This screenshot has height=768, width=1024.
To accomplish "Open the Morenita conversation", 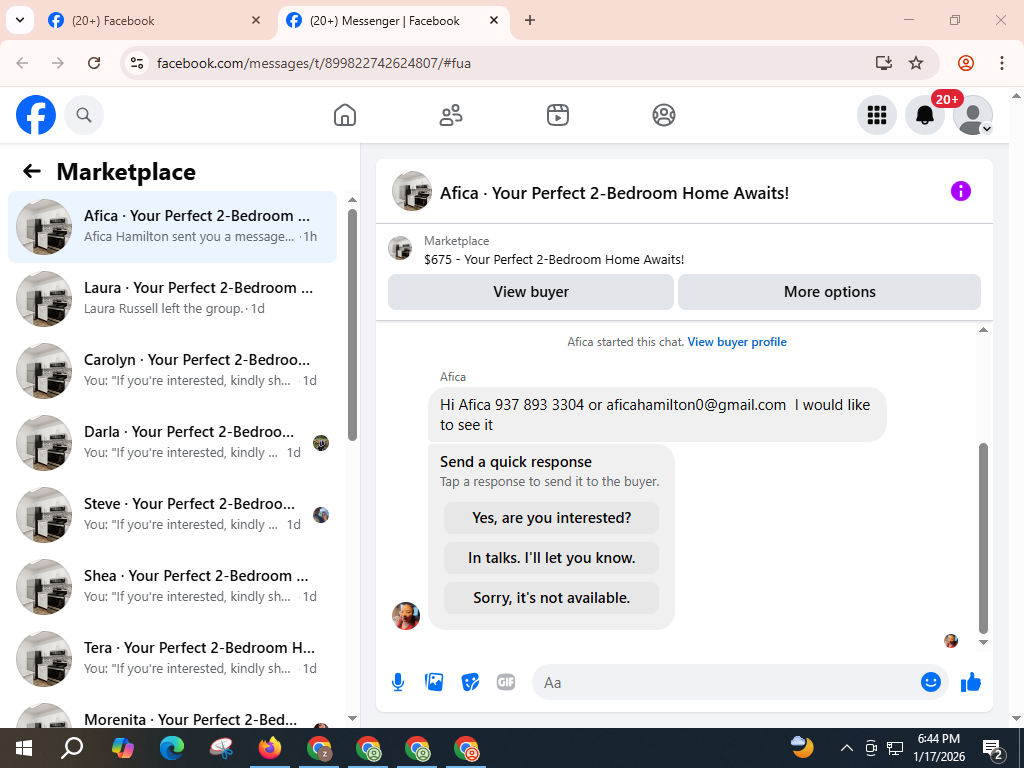I will coord(172,714).
